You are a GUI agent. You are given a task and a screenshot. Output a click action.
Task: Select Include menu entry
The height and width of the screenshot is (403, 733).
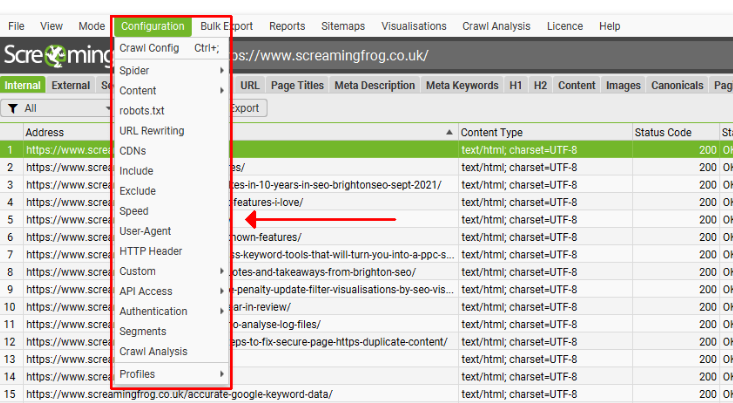pos(171,171)
